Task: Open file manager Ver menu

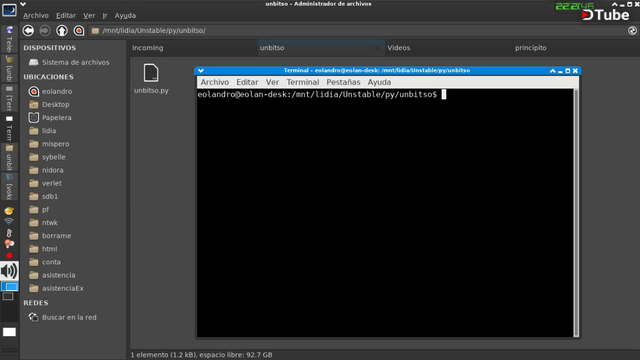Action: click(x=89, y=16)
